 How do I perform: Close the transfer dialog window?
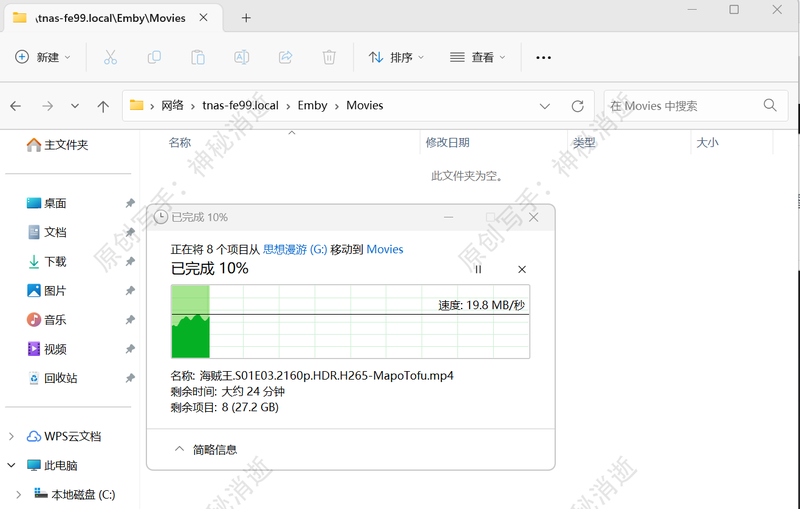(534, 217)
